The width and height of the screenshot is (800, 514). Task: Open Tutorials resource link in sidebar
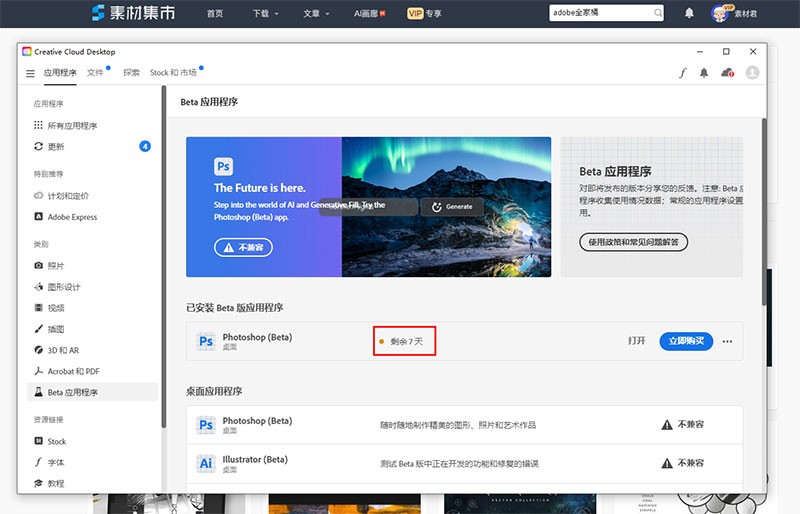pyautogui.click(x=49, y=483)
